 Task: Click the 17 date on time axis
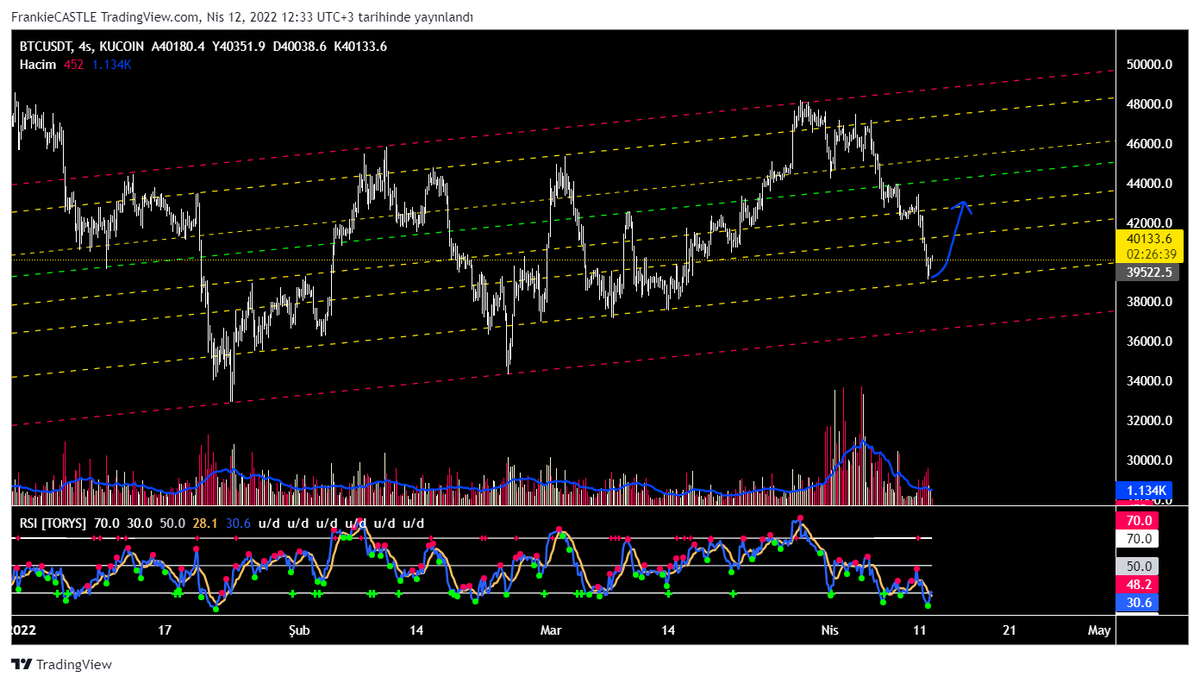point(166,631)
